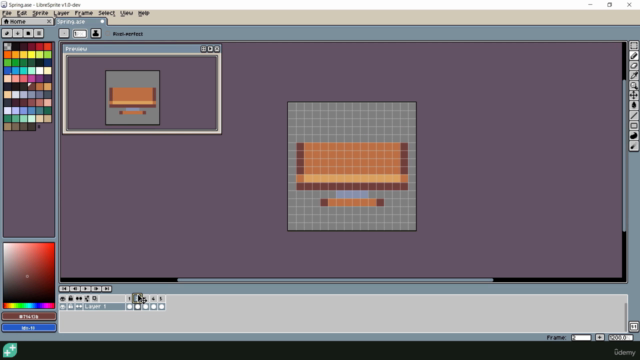Click Layer 1 cel in frame 3
The width and height of the screenshot is (640, 360).
point(146,307)
